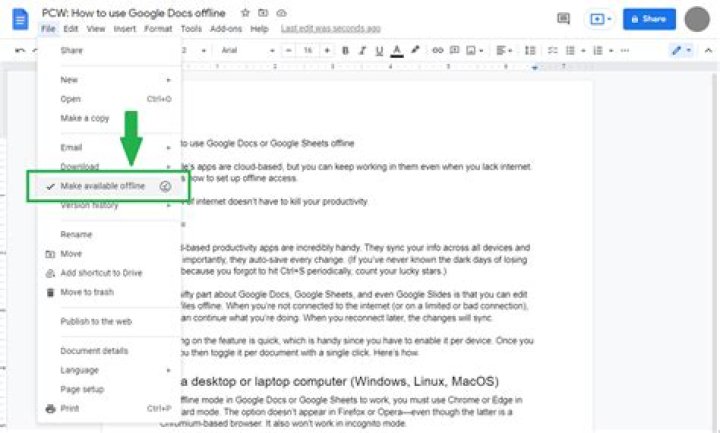Screen dimensions: 720x433
Task: Open the highlight color tool
Action: point(415,50)
